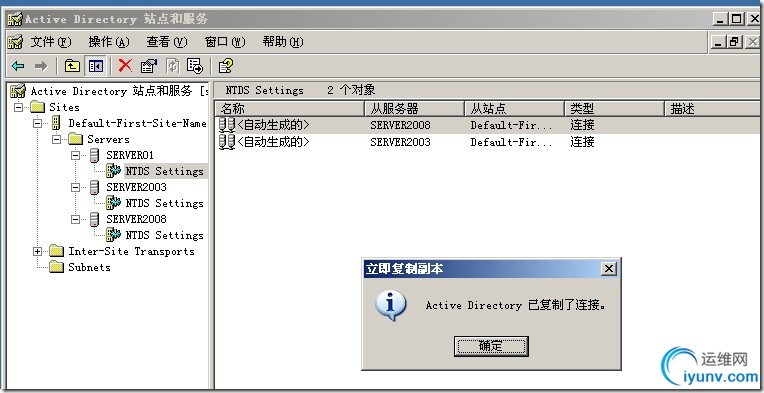
Task: Select NTDS Settings label under SERVER2003
Action: pyautogui.click(x=165, y=203)
